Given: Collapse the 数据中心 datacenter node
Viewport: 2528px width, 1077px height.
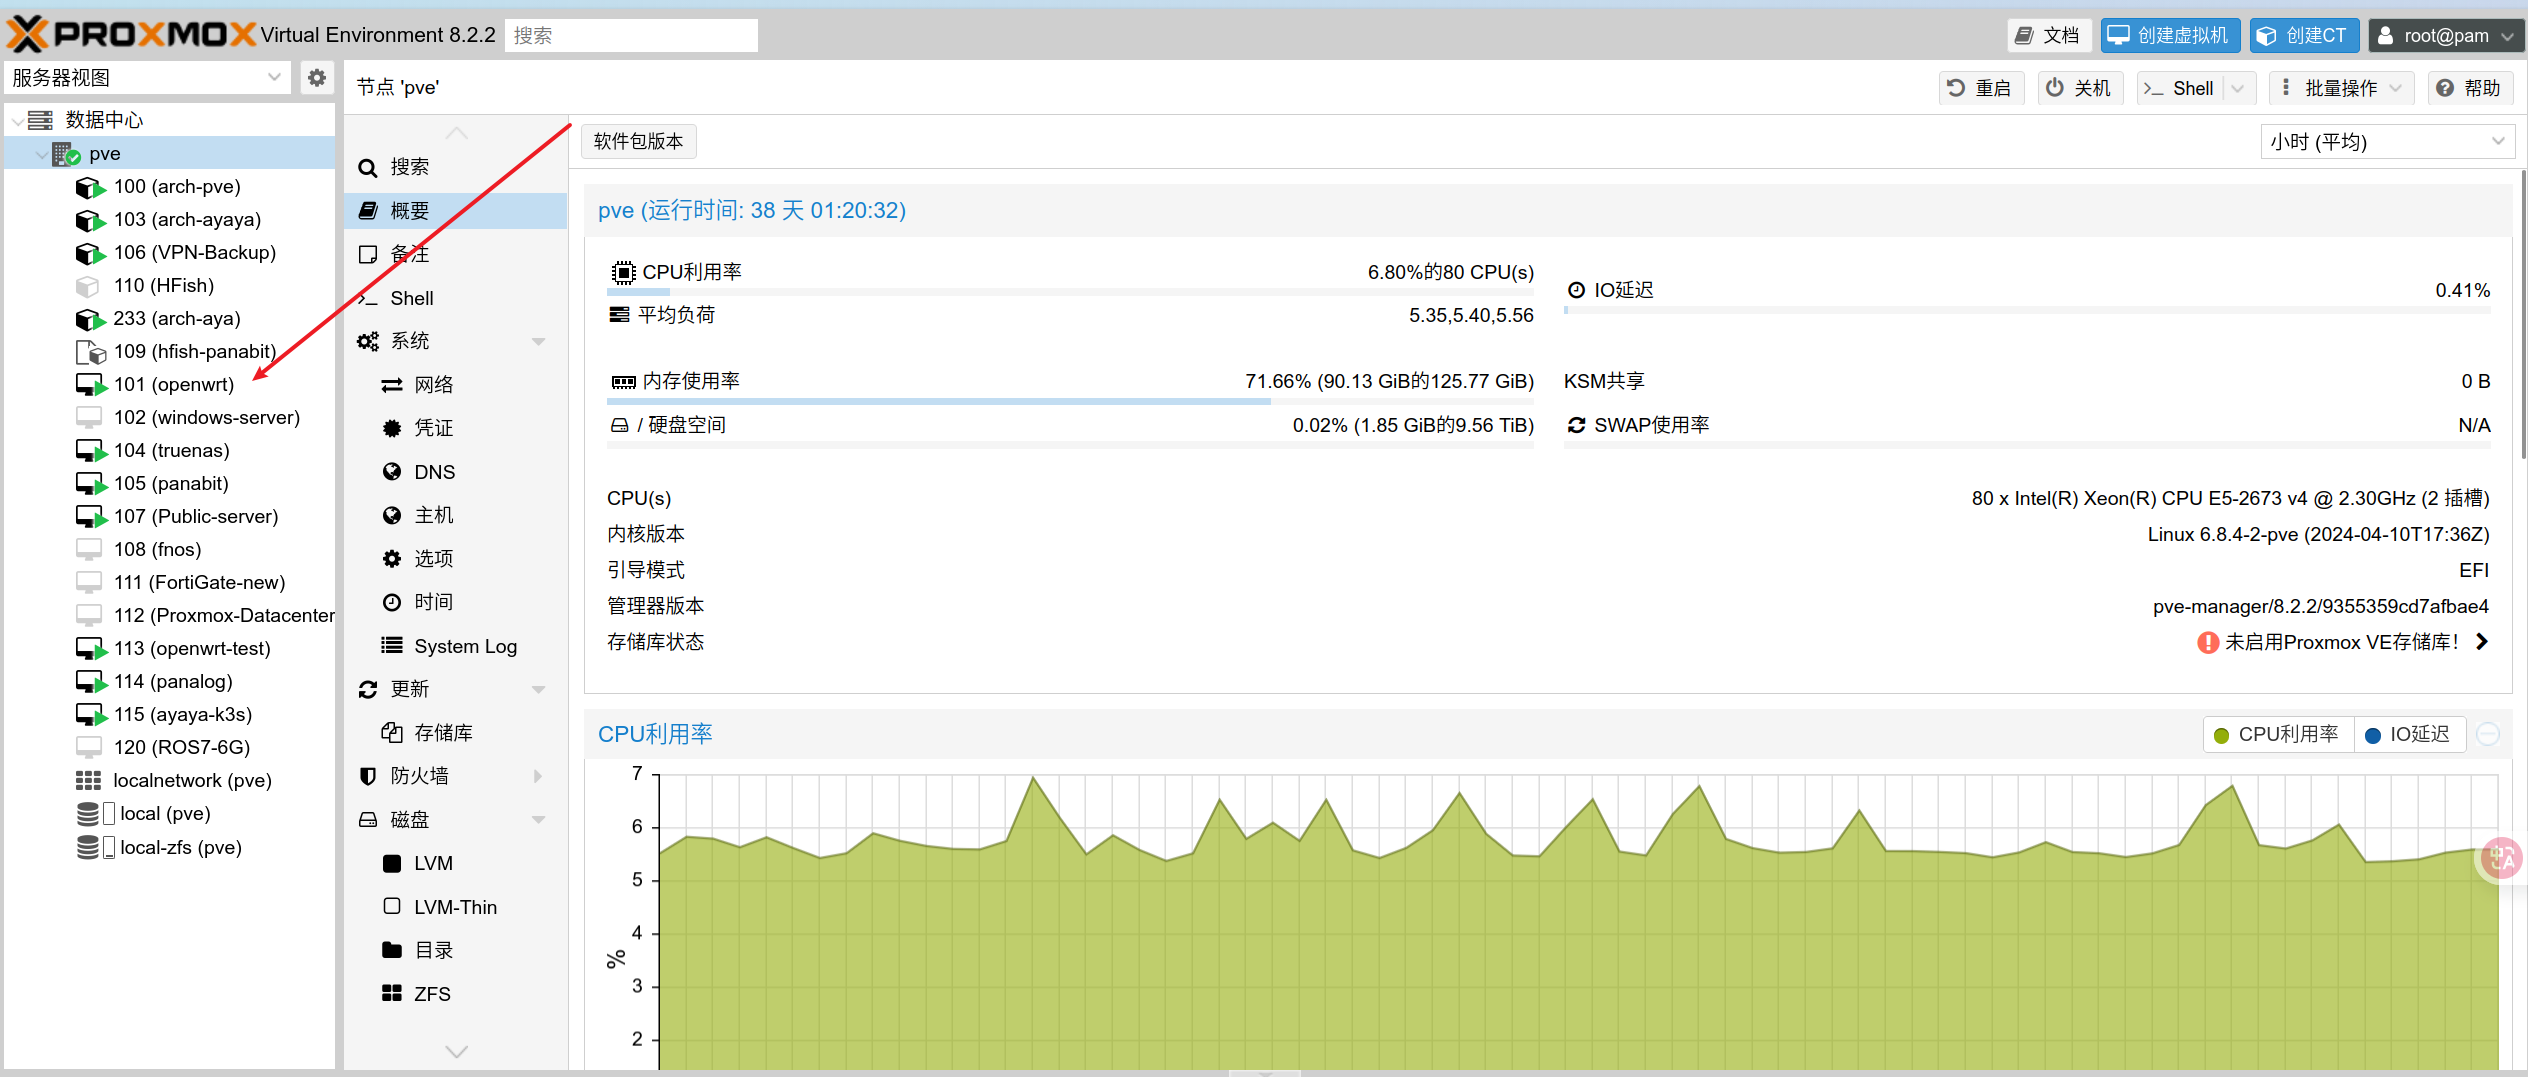Looking at the screenshot, I should (17, 121).
